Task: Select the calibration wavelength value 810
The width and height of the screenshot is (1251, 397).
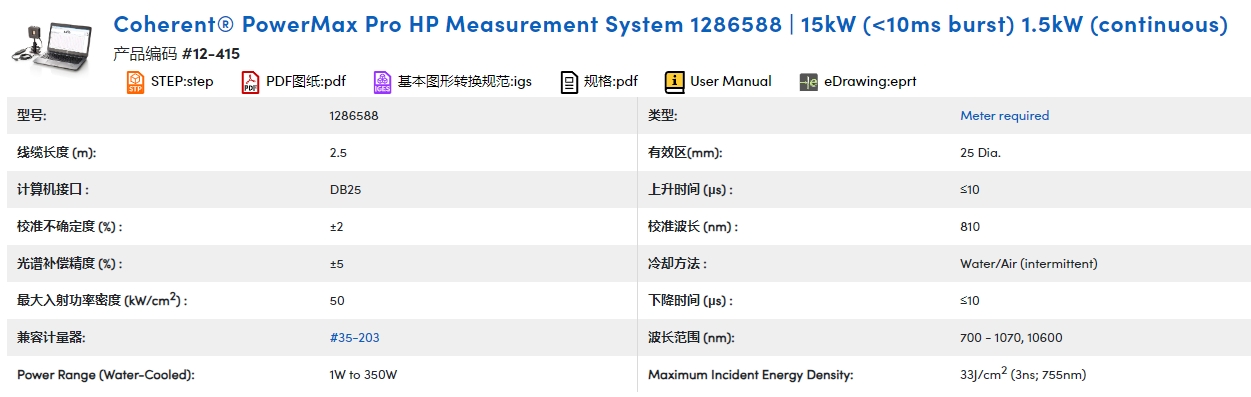Action: pos(970,227)
